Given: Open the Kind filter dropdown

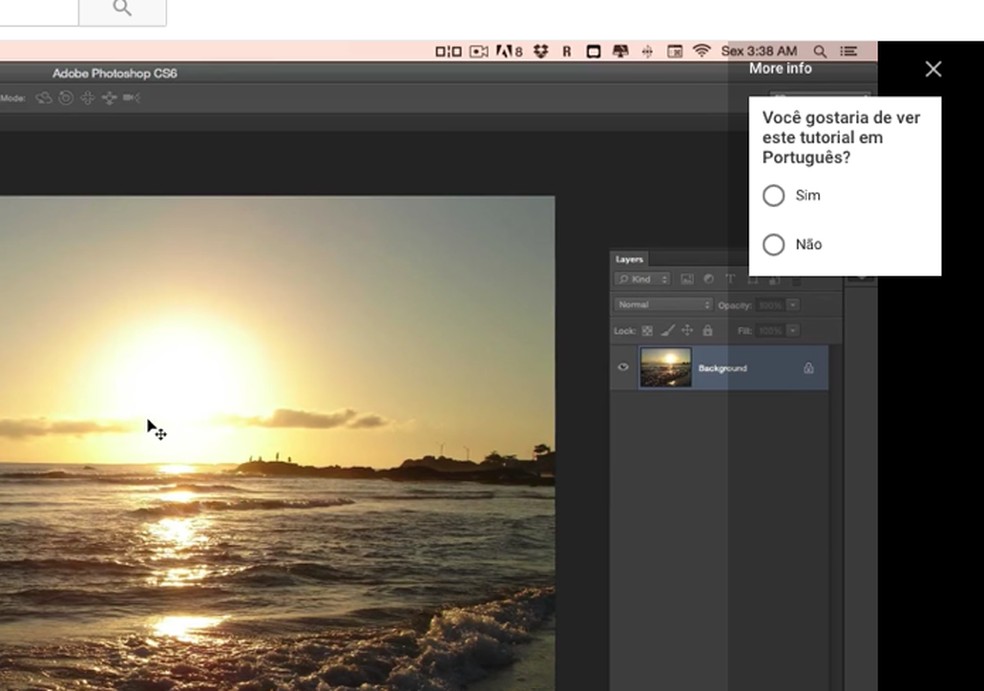Looking at the screenshot, I should pos(642,279).
